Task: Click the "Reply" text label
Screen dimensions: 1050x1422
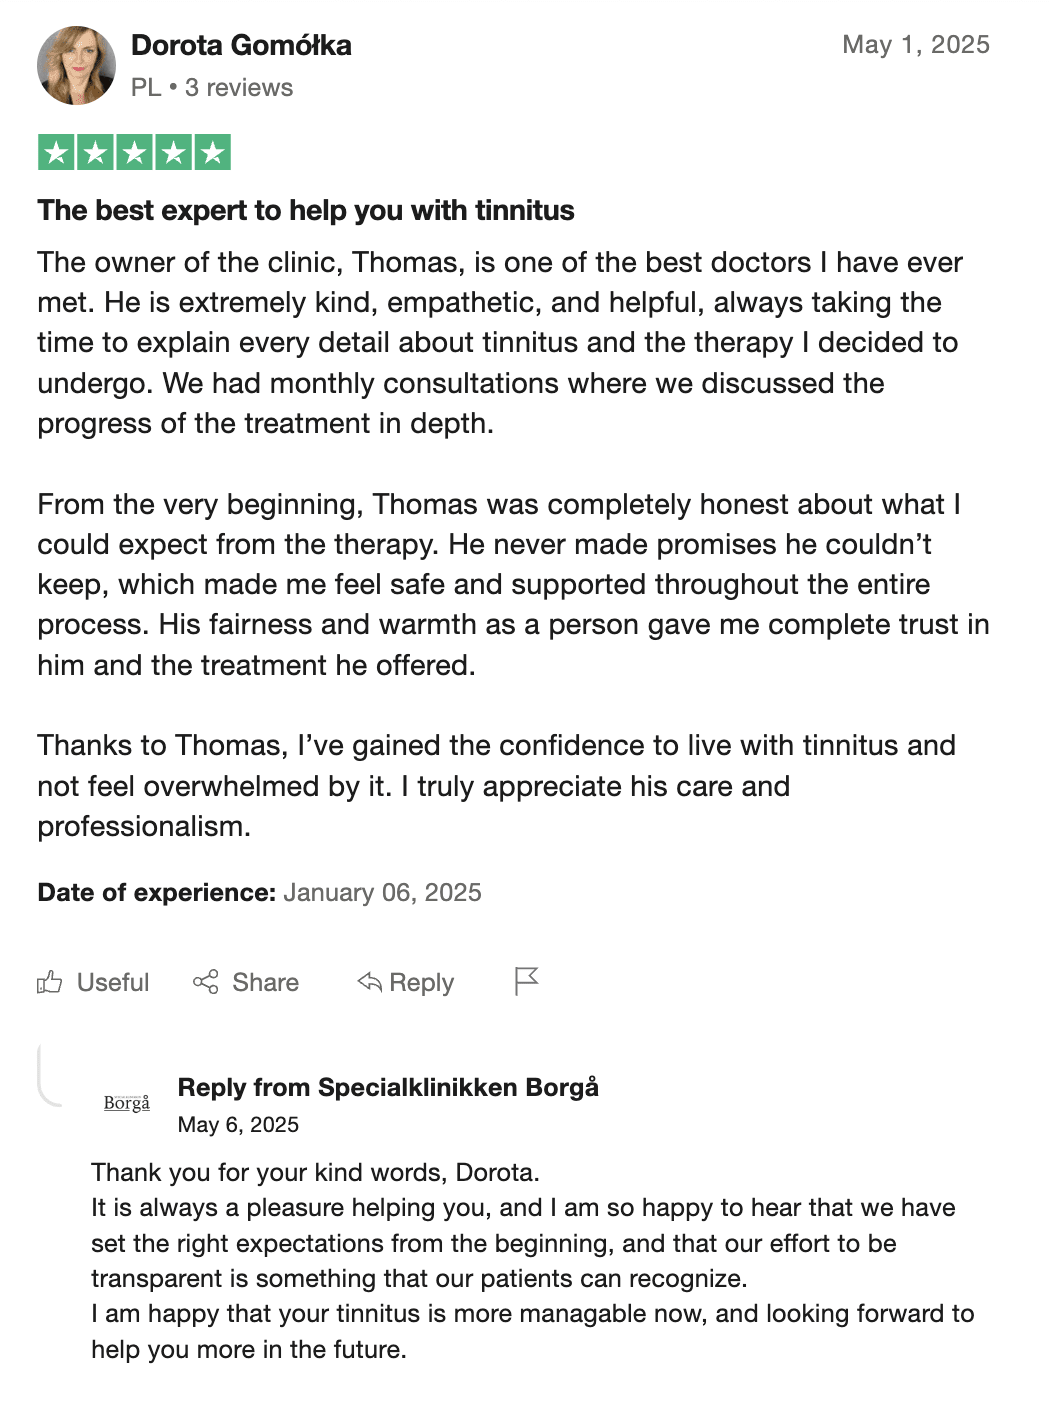Action: [x=421, y=983]
